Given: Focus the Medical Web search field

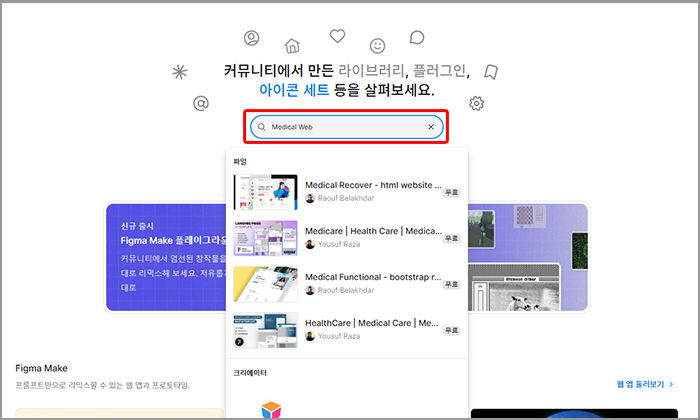Looking at the screenshot, I should point(346,127).
